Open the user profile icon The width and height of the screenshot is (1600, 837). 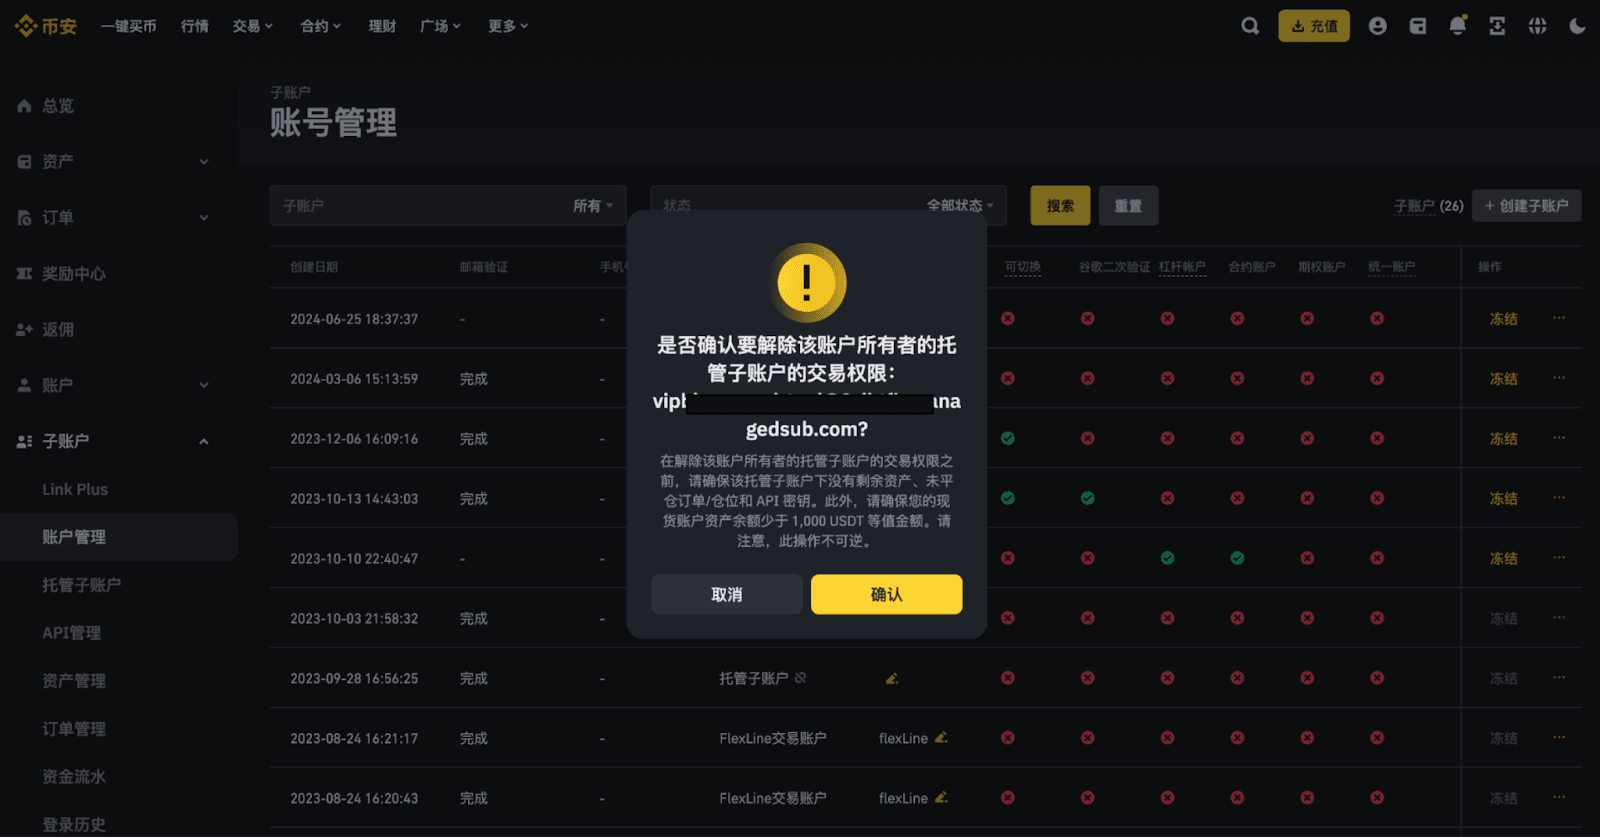click(x=1377, y=26)
